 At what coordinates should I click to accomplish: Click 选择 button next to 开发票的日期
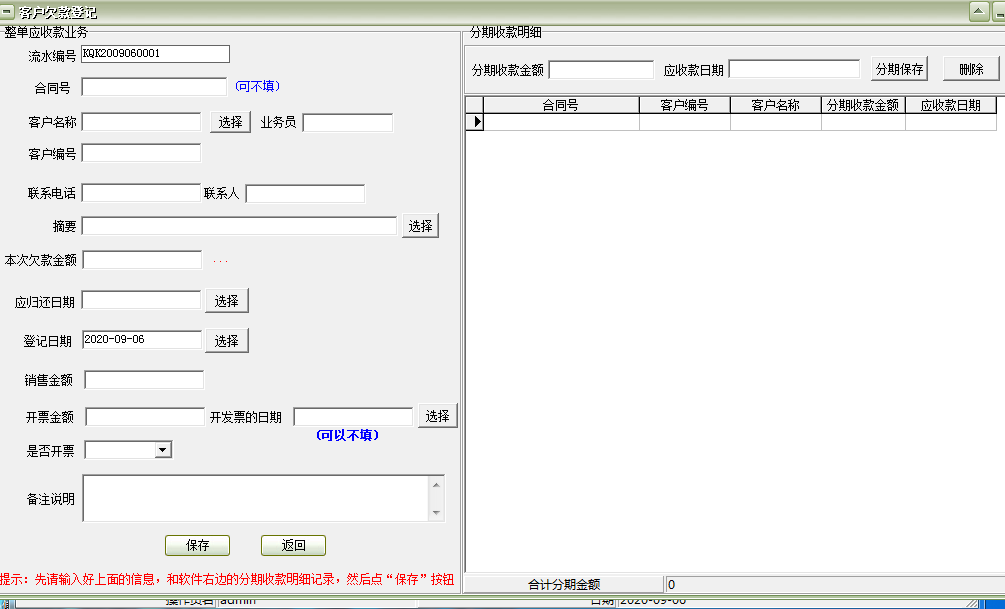tap(438, 415)
